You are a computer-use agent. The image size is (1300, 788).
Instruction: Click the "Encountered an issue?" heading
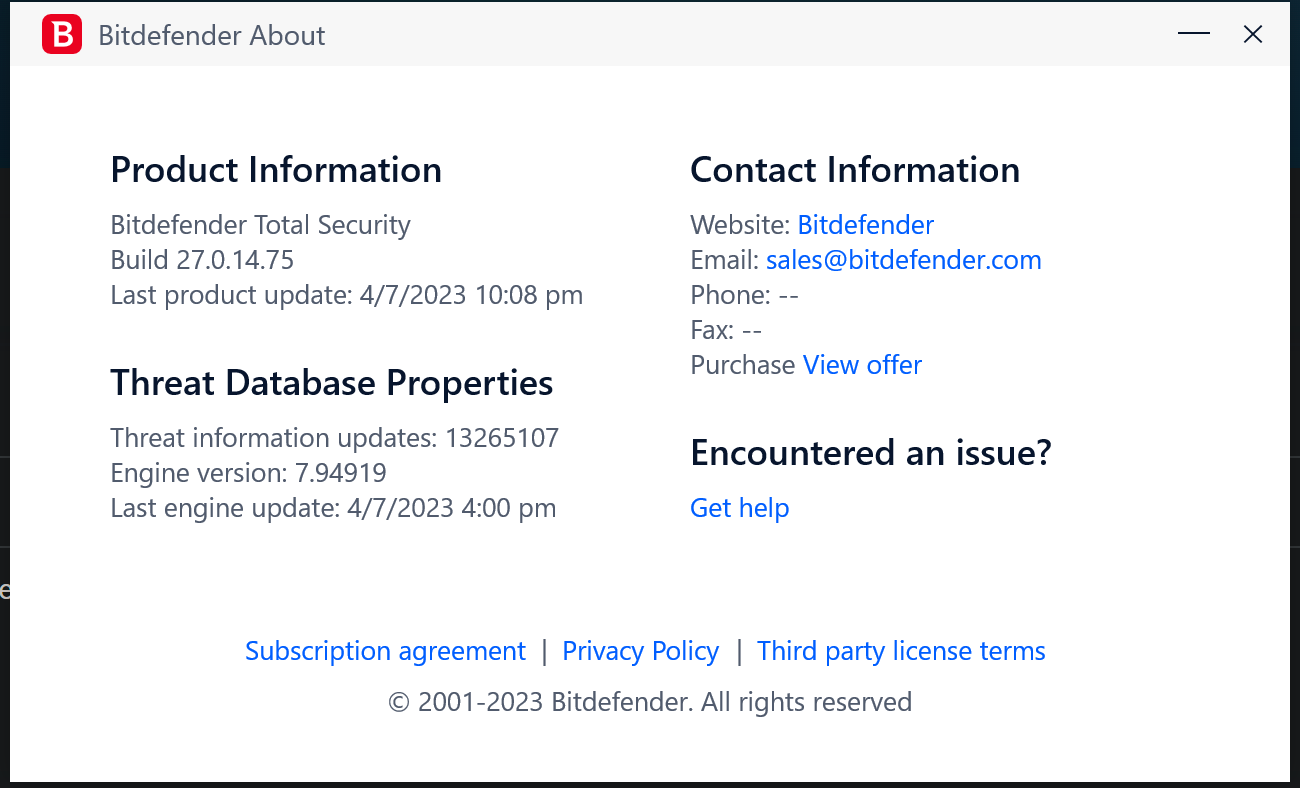coord(871,453)
